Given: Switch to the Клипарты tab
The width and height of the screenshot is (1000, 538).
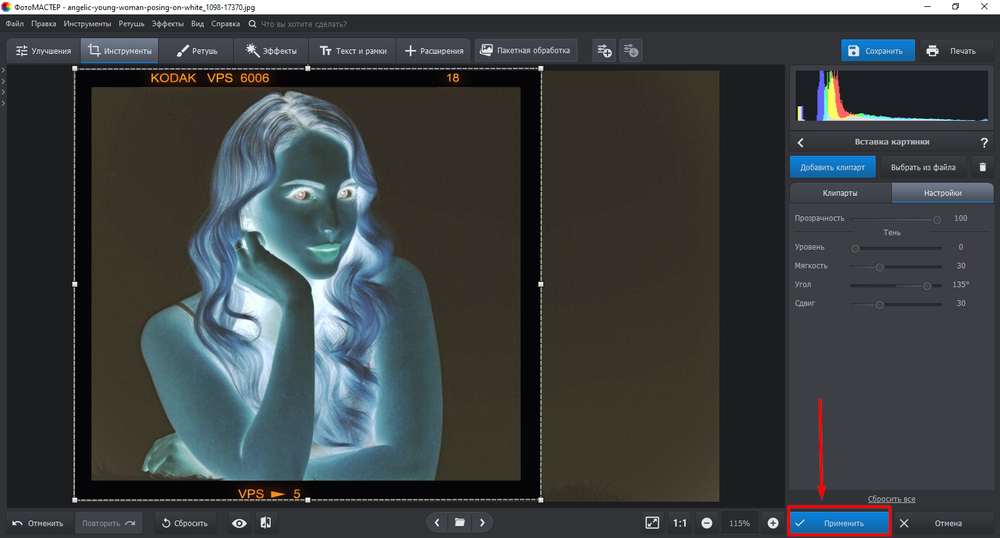Looking at the screenshot, I should (x=839, y=193).
